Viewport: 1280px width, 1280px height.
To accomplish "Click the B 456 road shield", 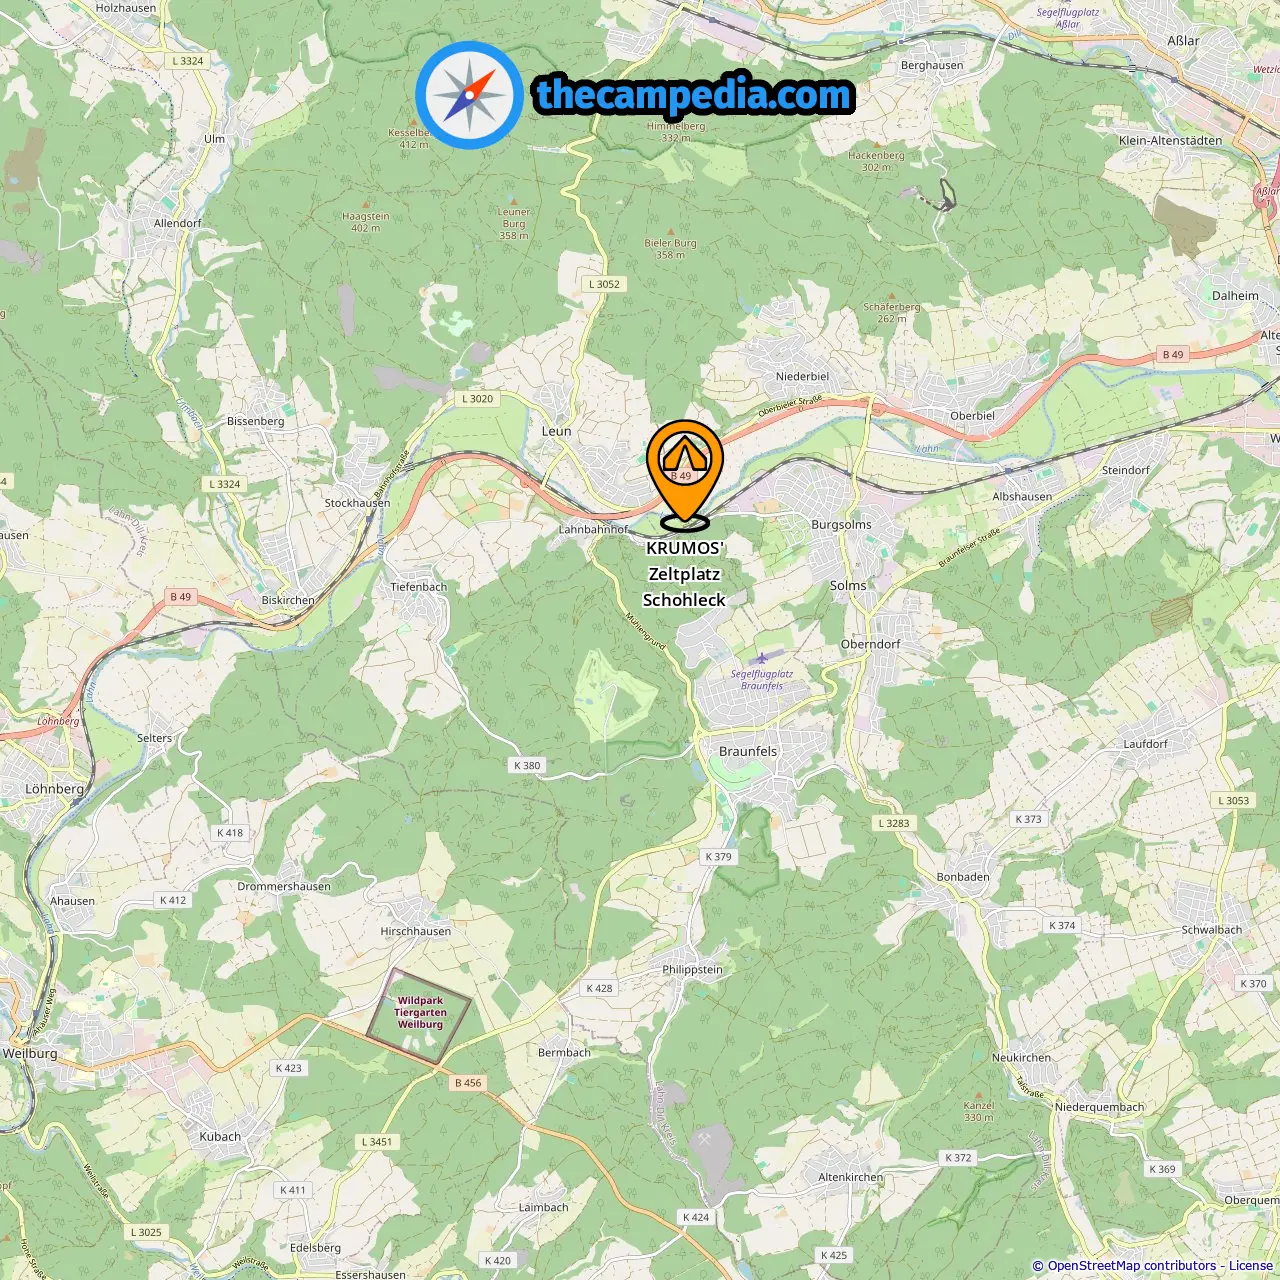I will (x=468, y=1082).
